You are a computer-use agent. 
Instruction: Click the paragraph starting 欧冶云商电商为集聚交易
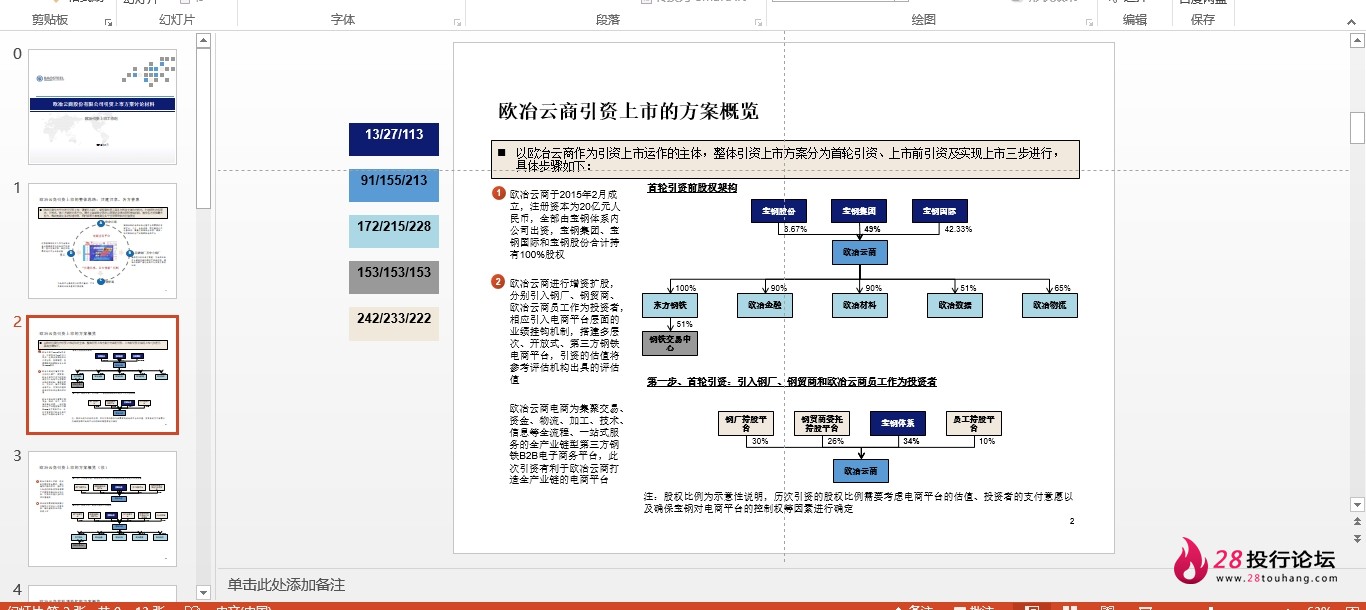point(566,444)
